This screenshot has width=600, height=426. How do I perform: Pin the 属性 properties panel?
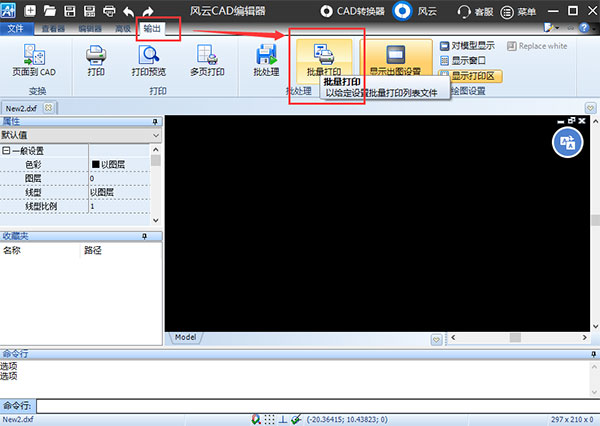coord(155,122)
